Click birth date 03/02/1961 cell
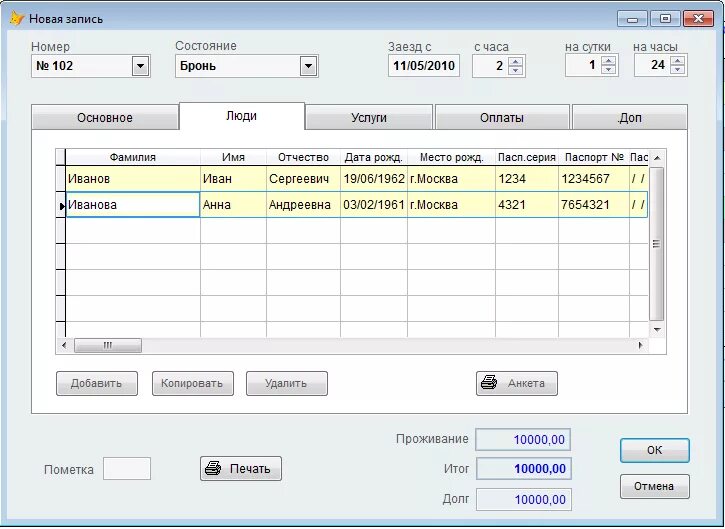725x529 pixels. click(374, 204)
